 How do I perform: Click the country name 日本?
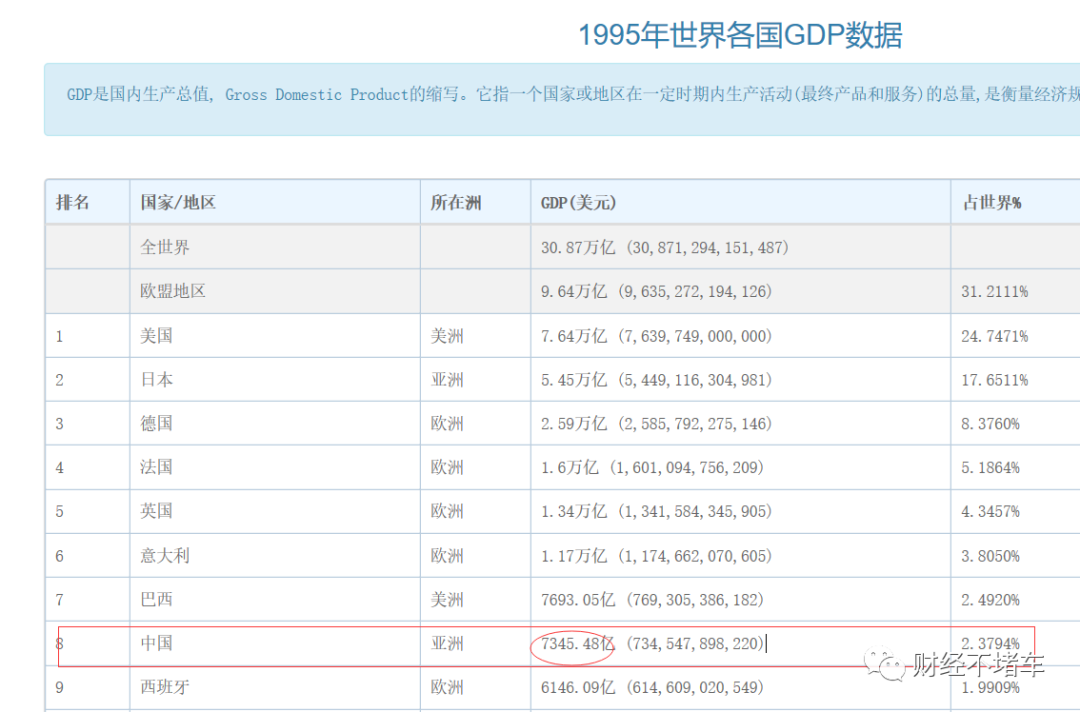click(156, 379)
